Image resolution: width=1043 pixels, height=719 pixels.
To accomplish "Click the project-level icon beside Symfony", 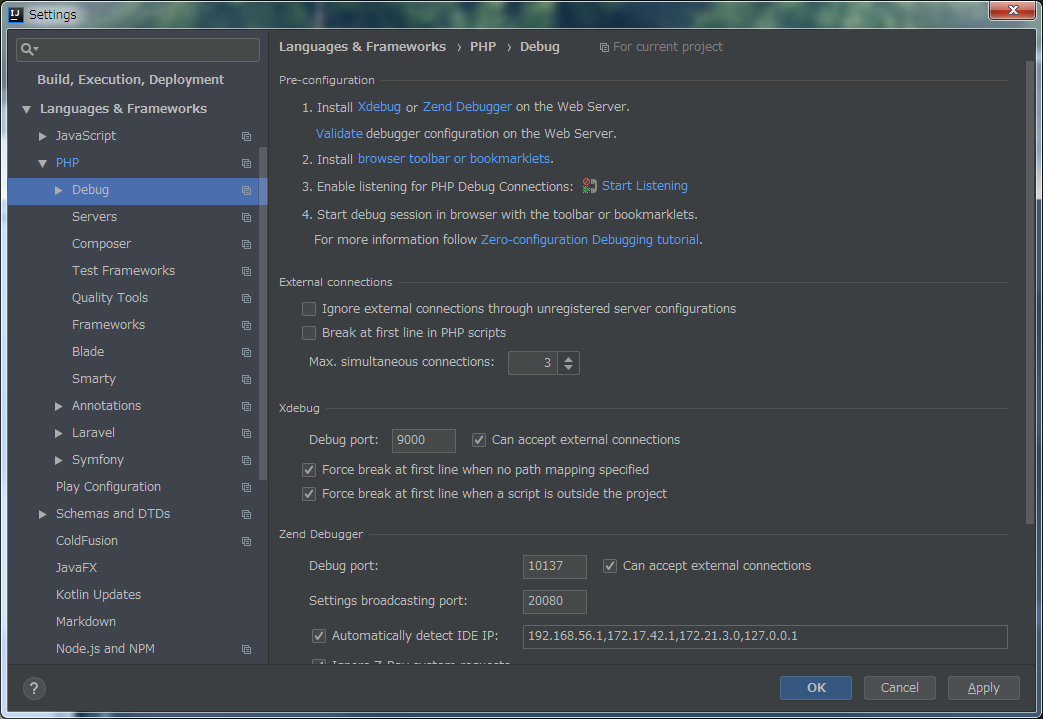I will click(246, 460).
